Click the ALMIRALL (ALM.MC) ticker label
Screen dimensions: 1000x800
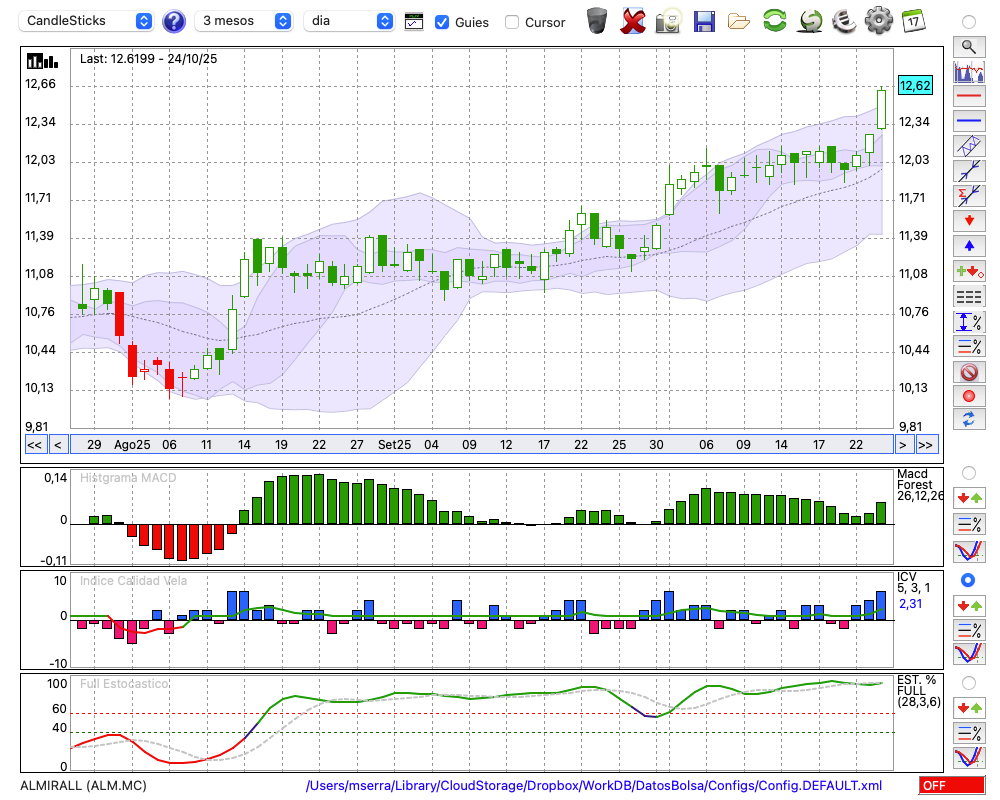(84, 785)
